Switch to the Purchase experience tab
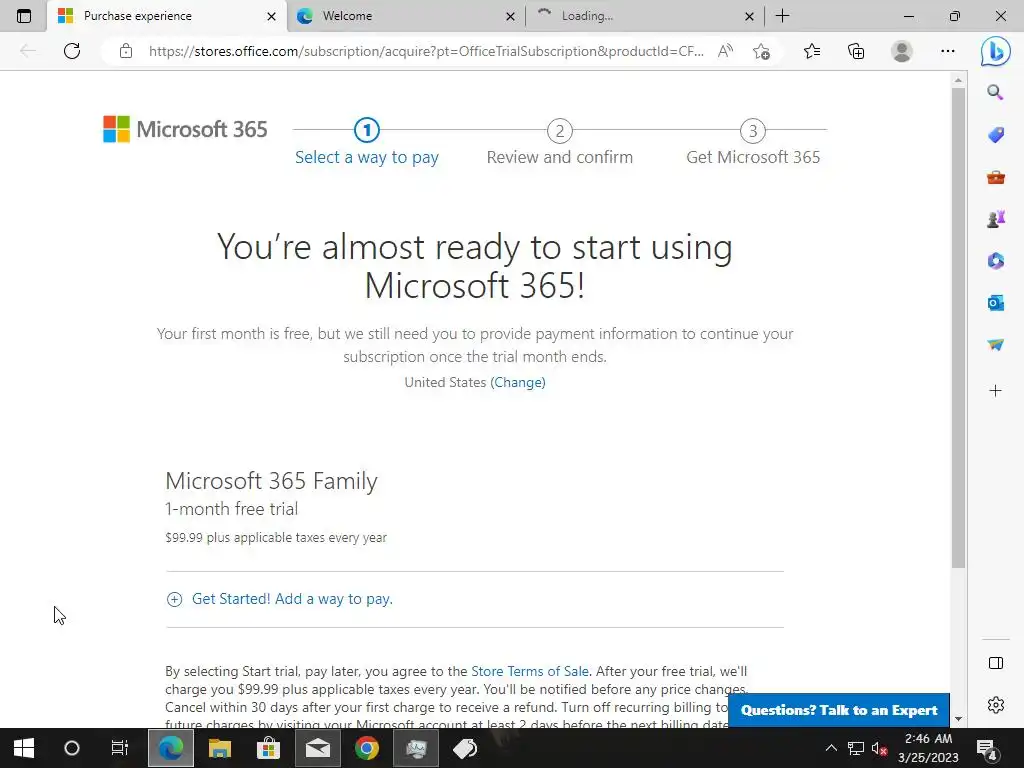Screen dimensions: 1024x768 (x=167, y=16)
